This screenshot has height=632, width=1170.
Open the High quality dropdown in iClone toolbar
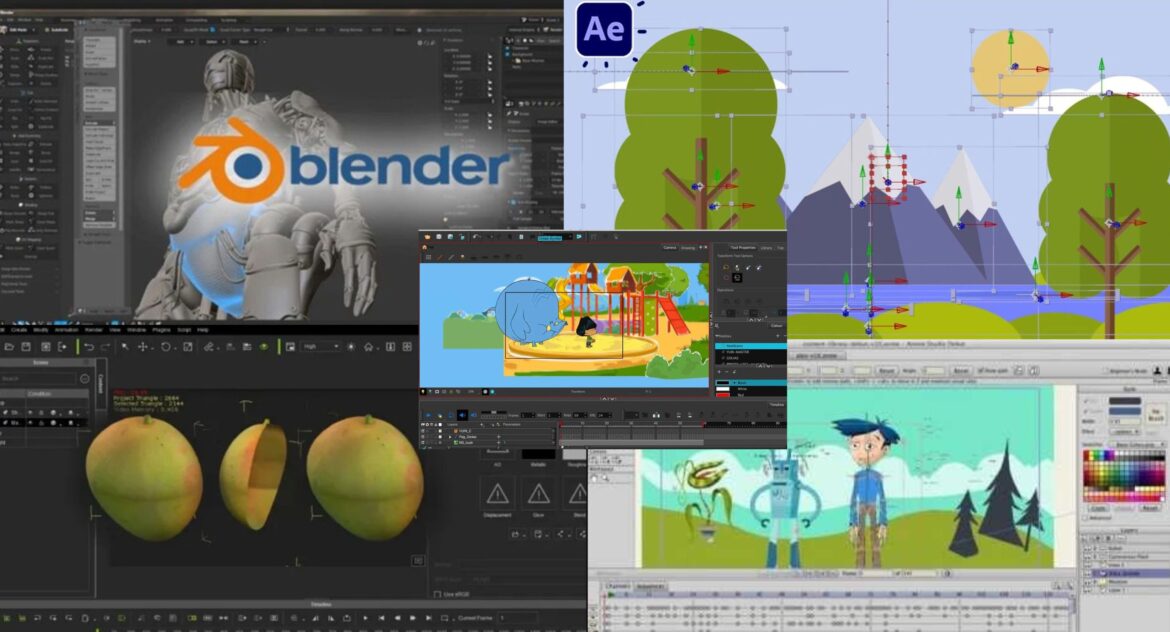[320, 346]
